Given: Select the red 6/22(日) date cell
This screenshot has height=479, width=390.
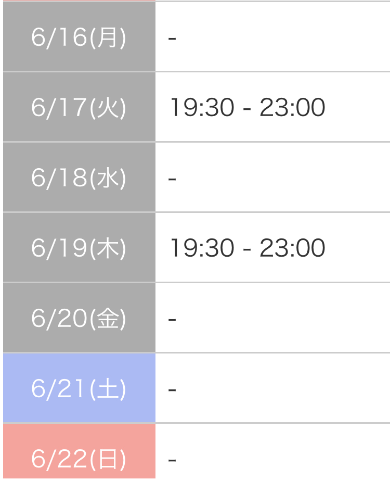Looking at the screenshot, I should coord(79,451).
